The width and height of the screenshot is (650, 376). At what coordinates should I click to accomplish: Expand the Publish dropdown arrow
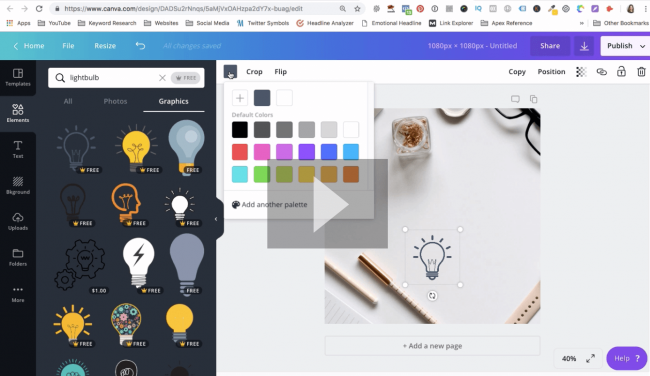[x=642, y=46]
